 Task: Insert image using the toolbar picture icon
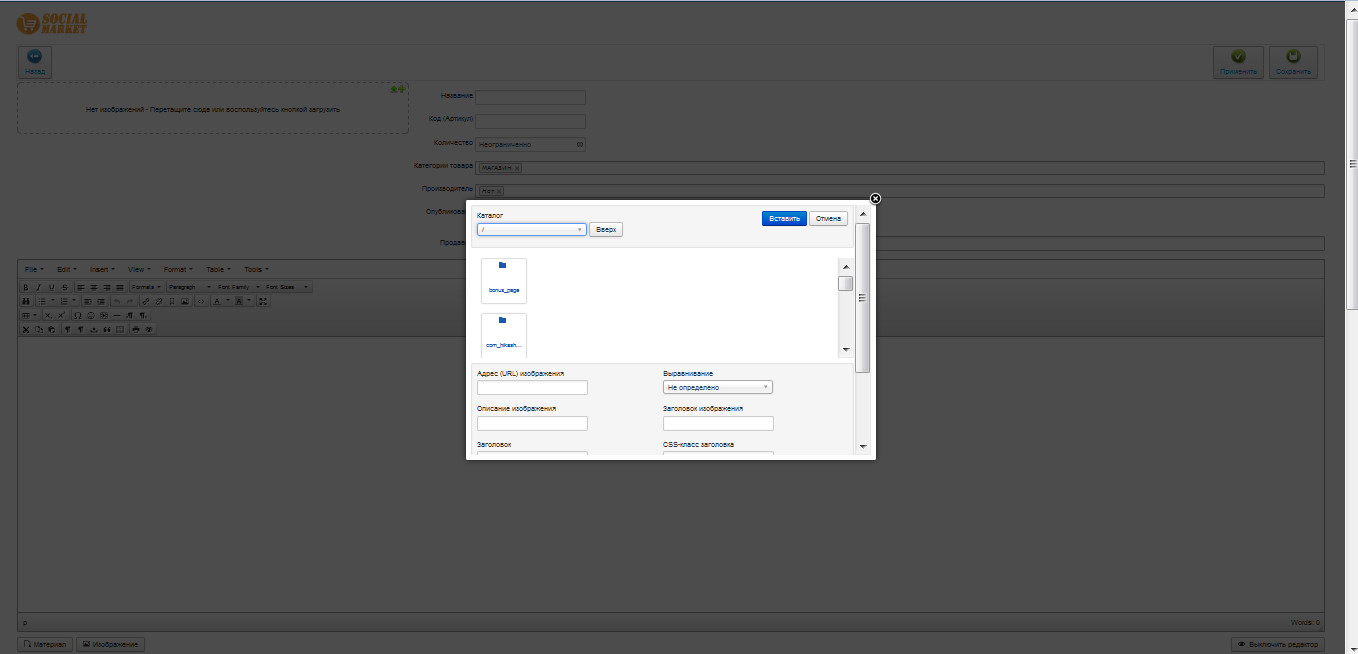[x=185, y=301]
